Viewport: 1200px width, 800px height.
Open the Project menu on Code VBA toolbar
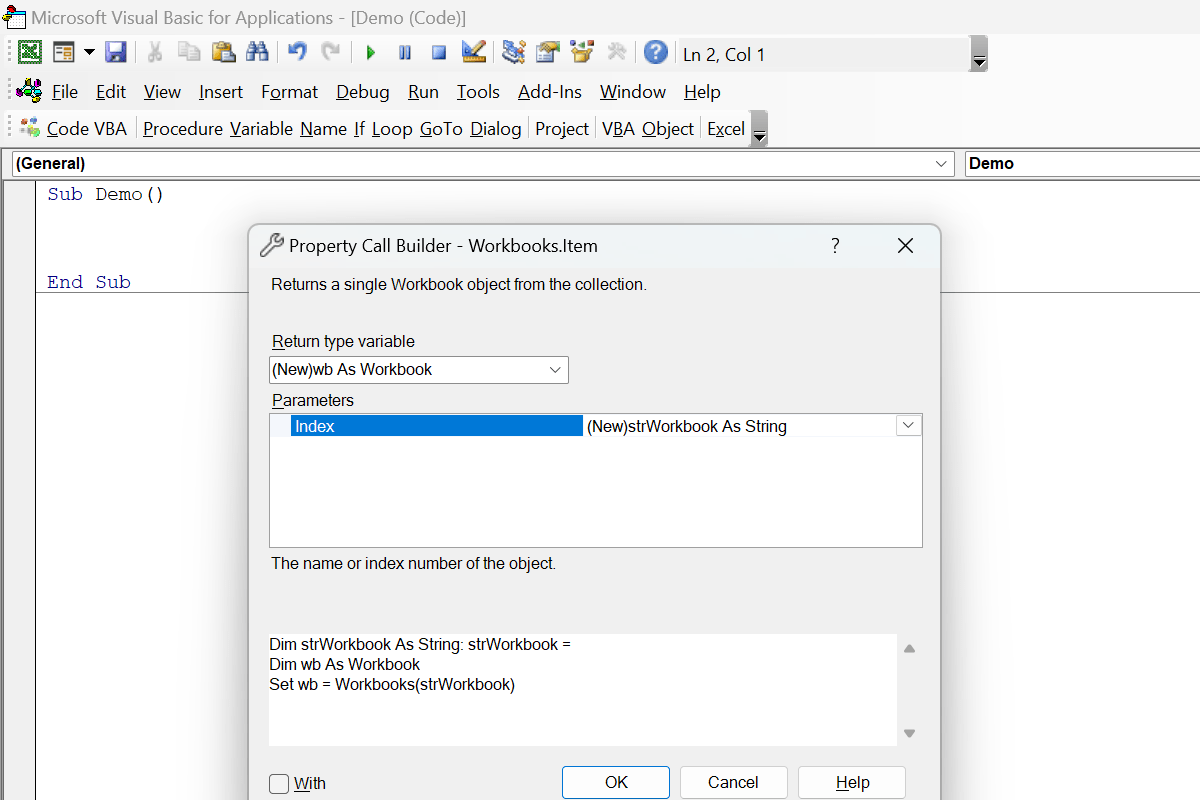coord(562,129)
